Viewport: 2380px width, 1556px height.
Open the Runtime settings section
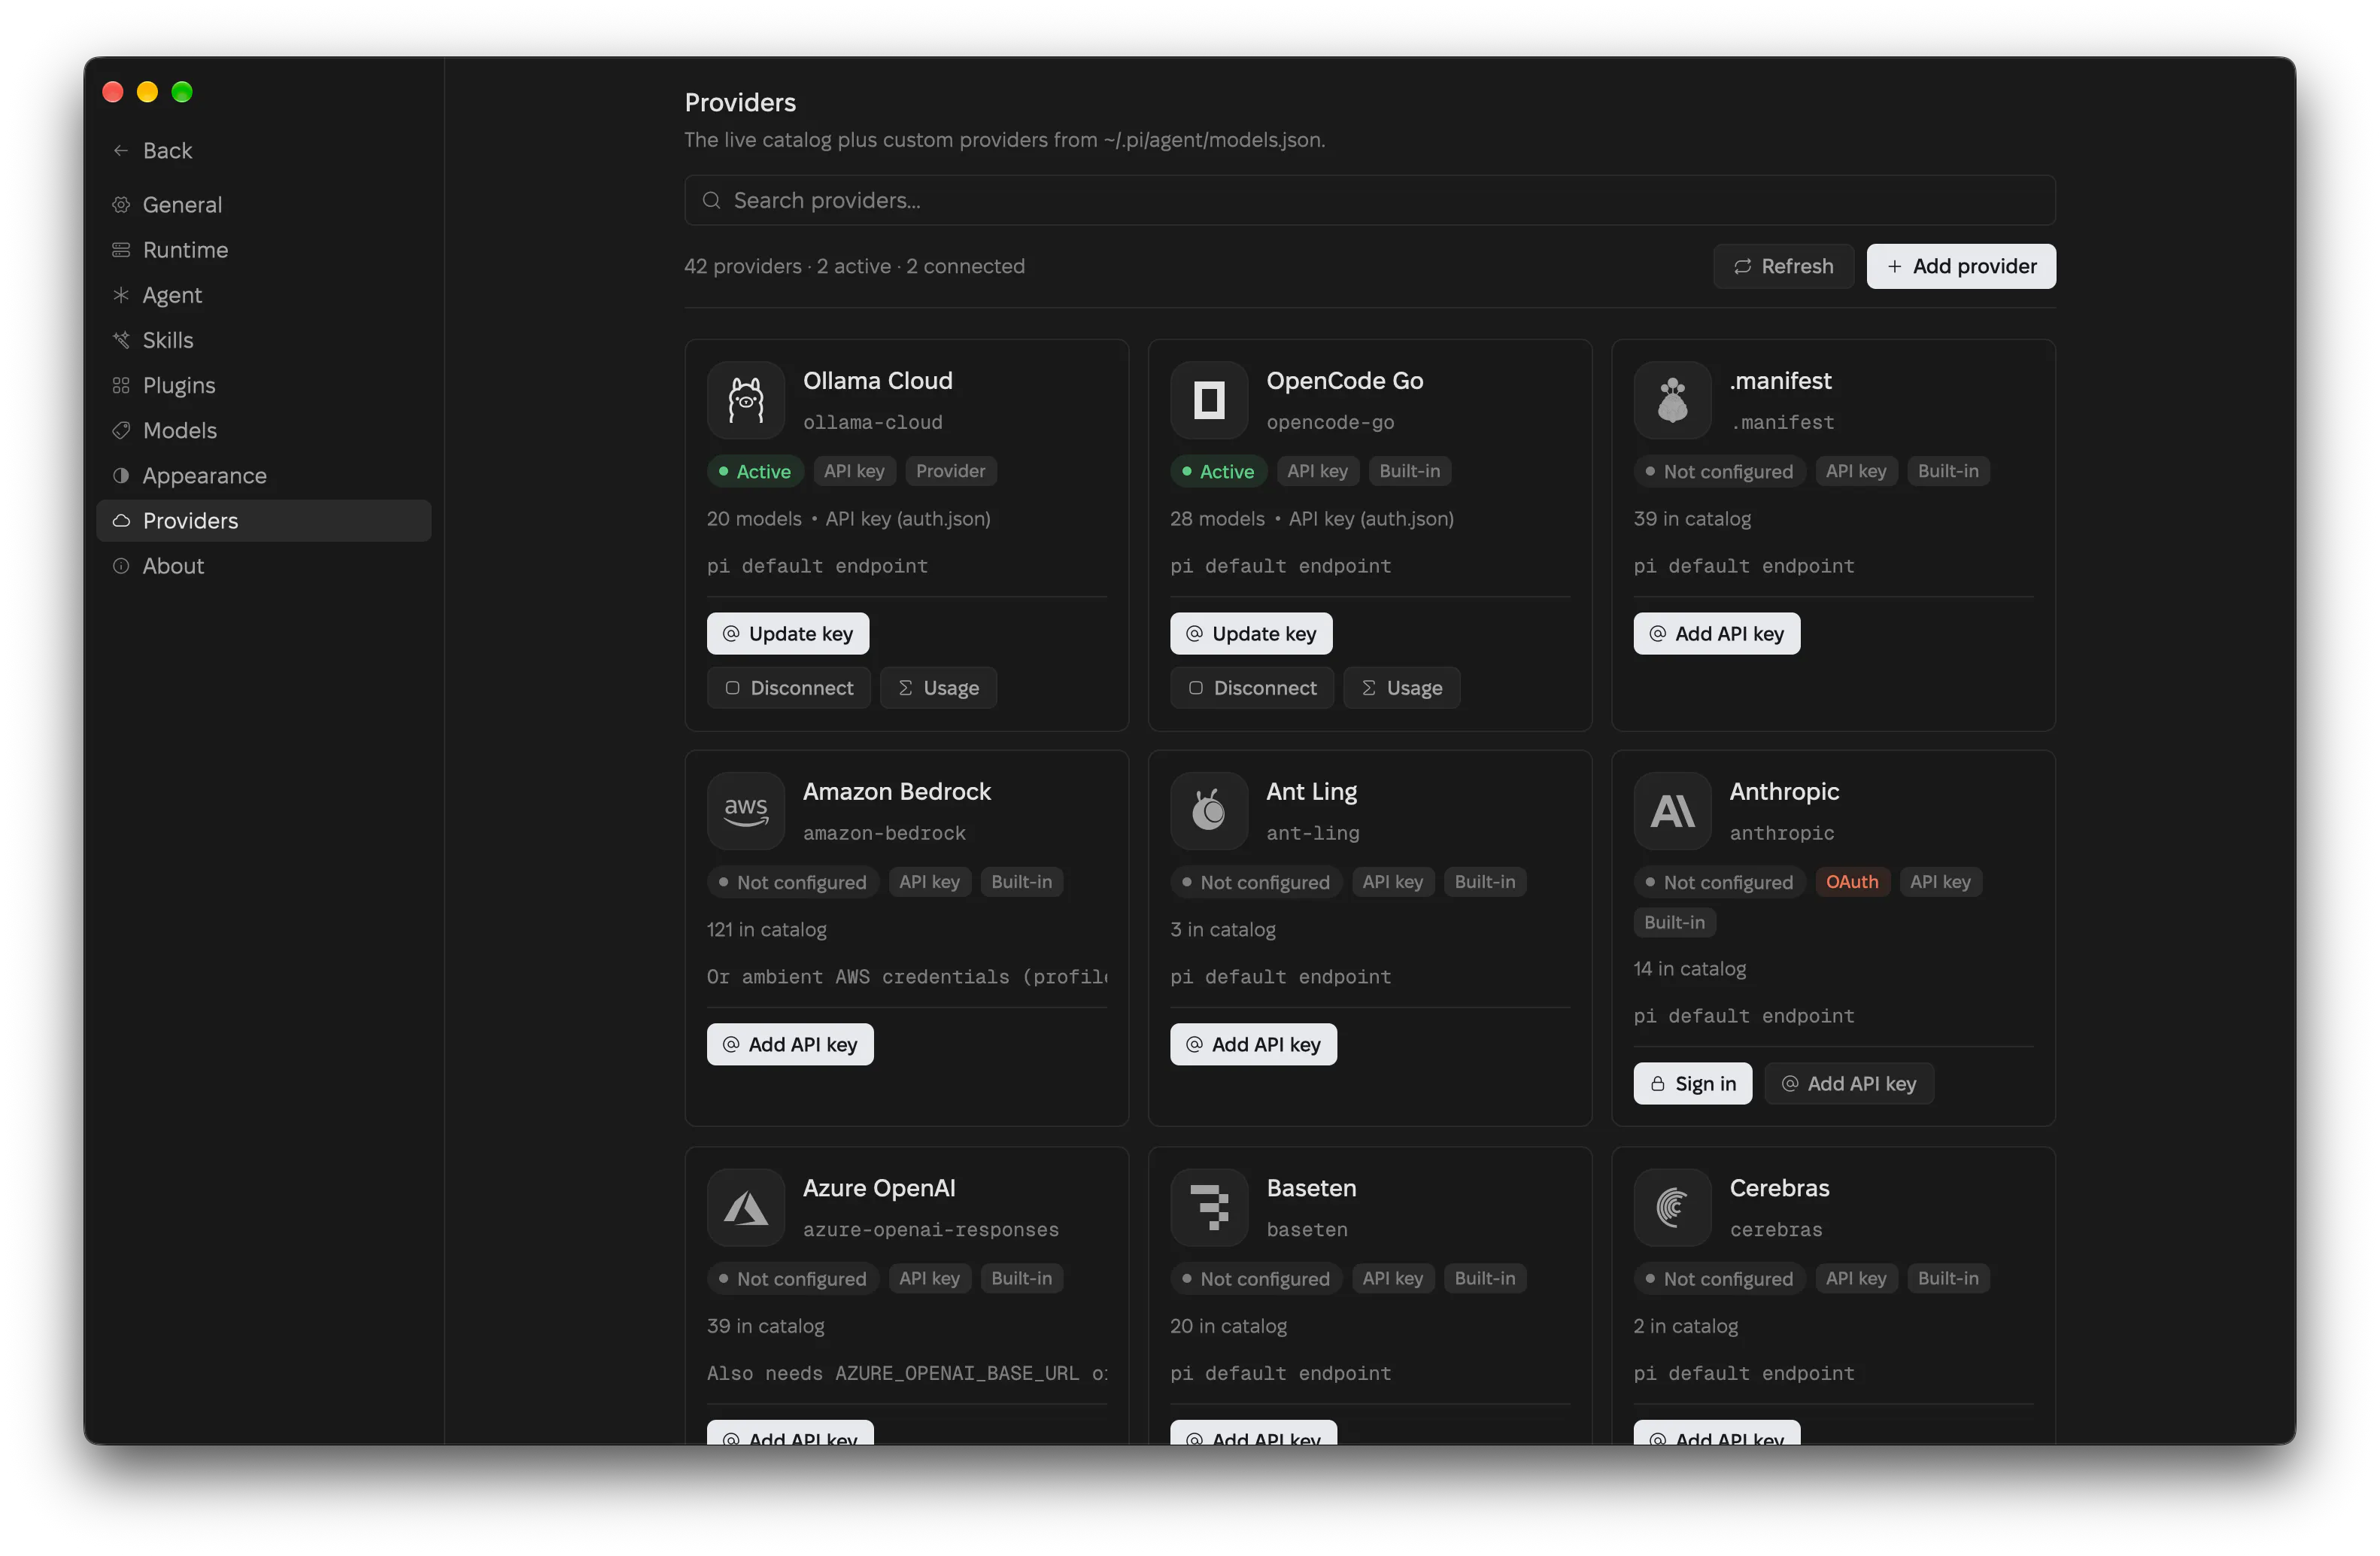[x=264, y=250]
